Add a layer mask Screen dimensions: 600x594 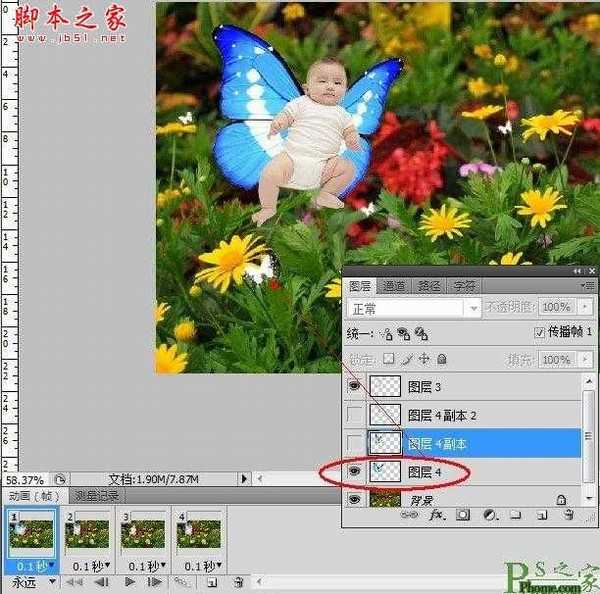tap(463, 516)
